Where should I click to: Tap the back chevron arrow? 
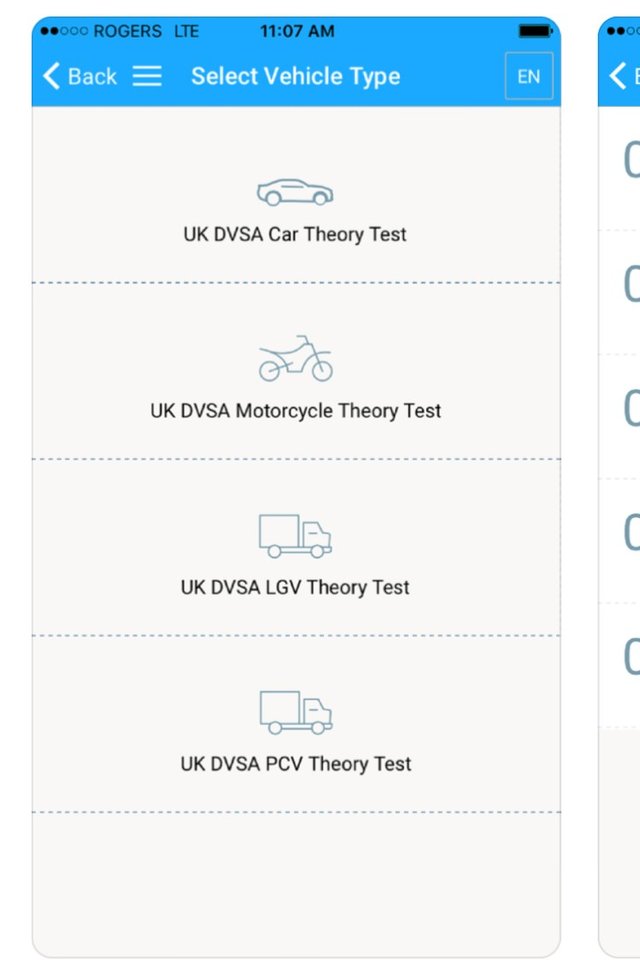[x=51, y=76]
